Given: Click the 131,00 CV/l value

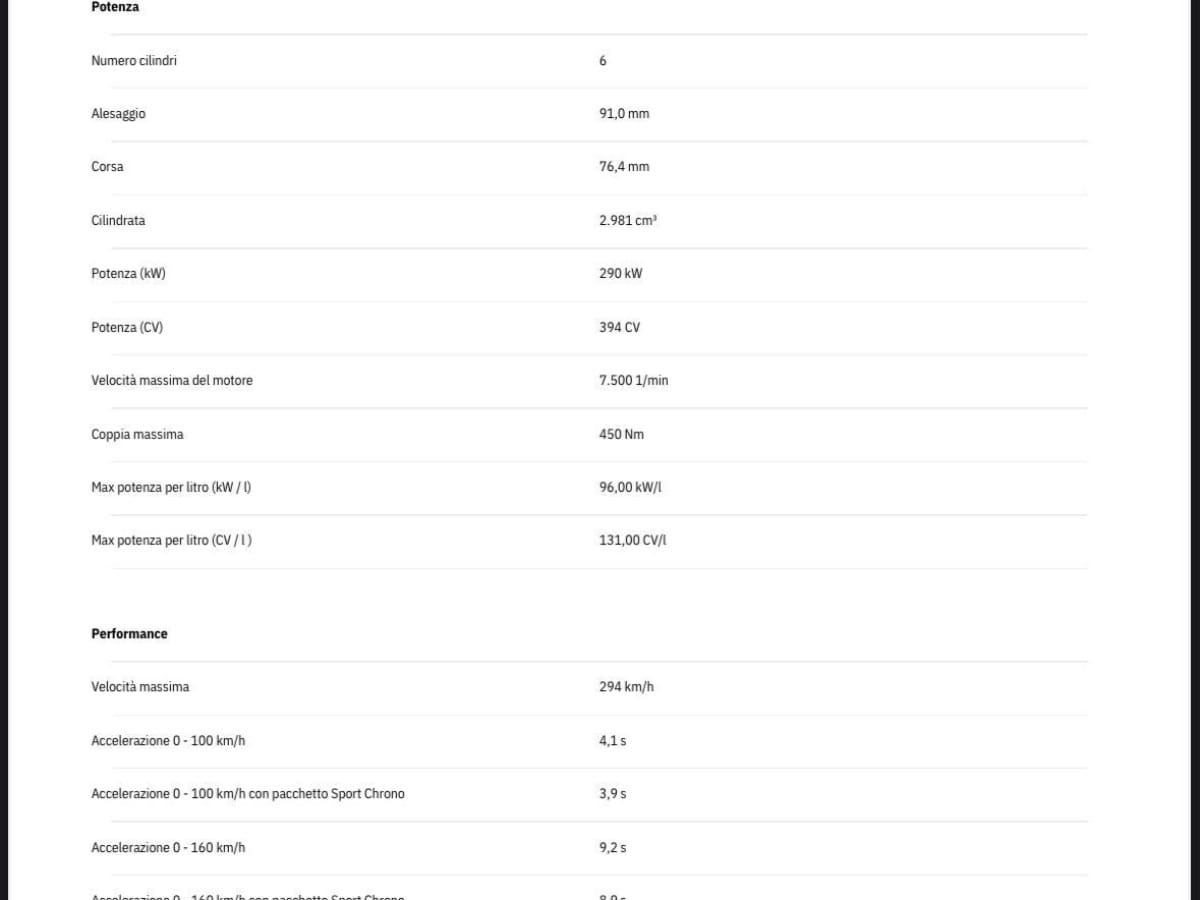Looking at the screenshot, I should [633, 541].
